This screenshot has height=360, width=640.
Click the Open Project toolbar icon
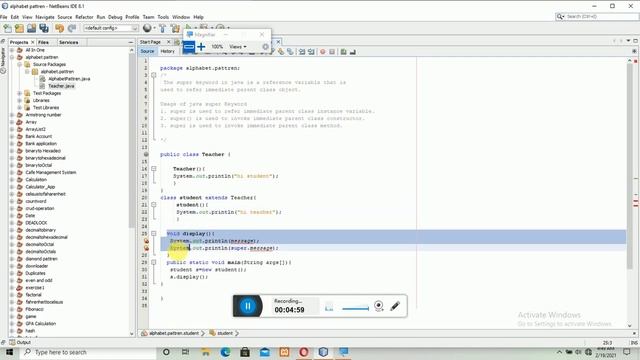[x=31, y=28]
